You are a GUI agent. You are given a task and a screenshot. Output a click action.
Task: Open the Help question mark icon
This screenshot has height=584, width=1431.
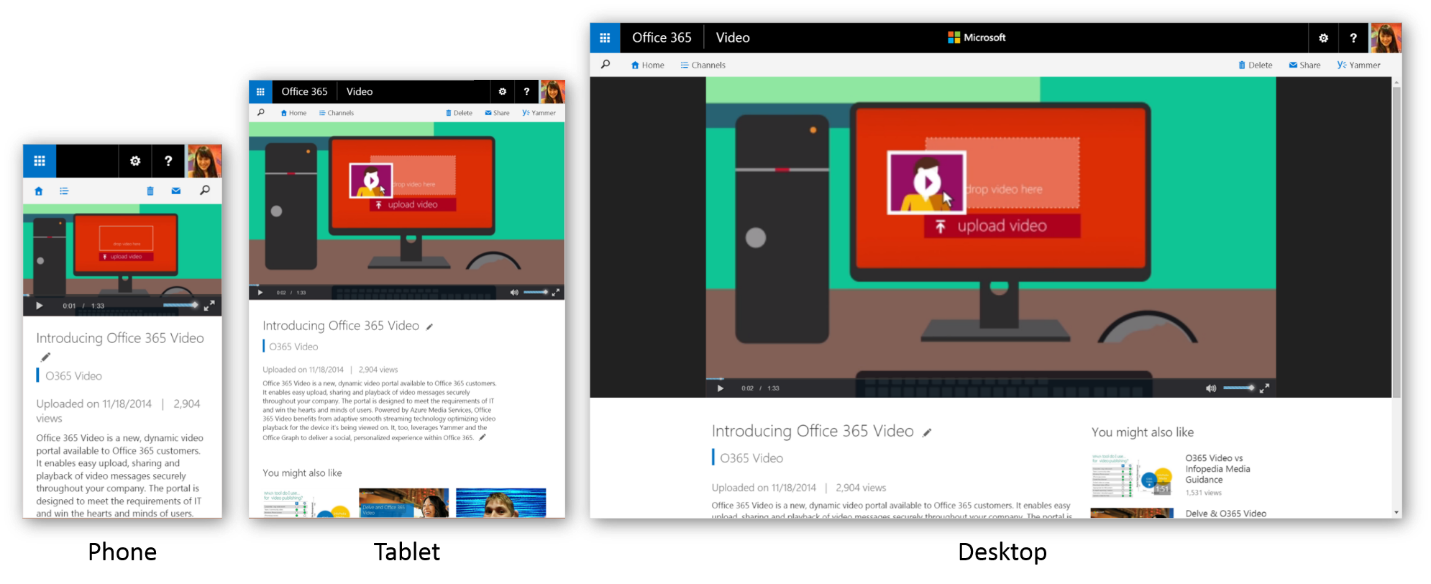1354,37
